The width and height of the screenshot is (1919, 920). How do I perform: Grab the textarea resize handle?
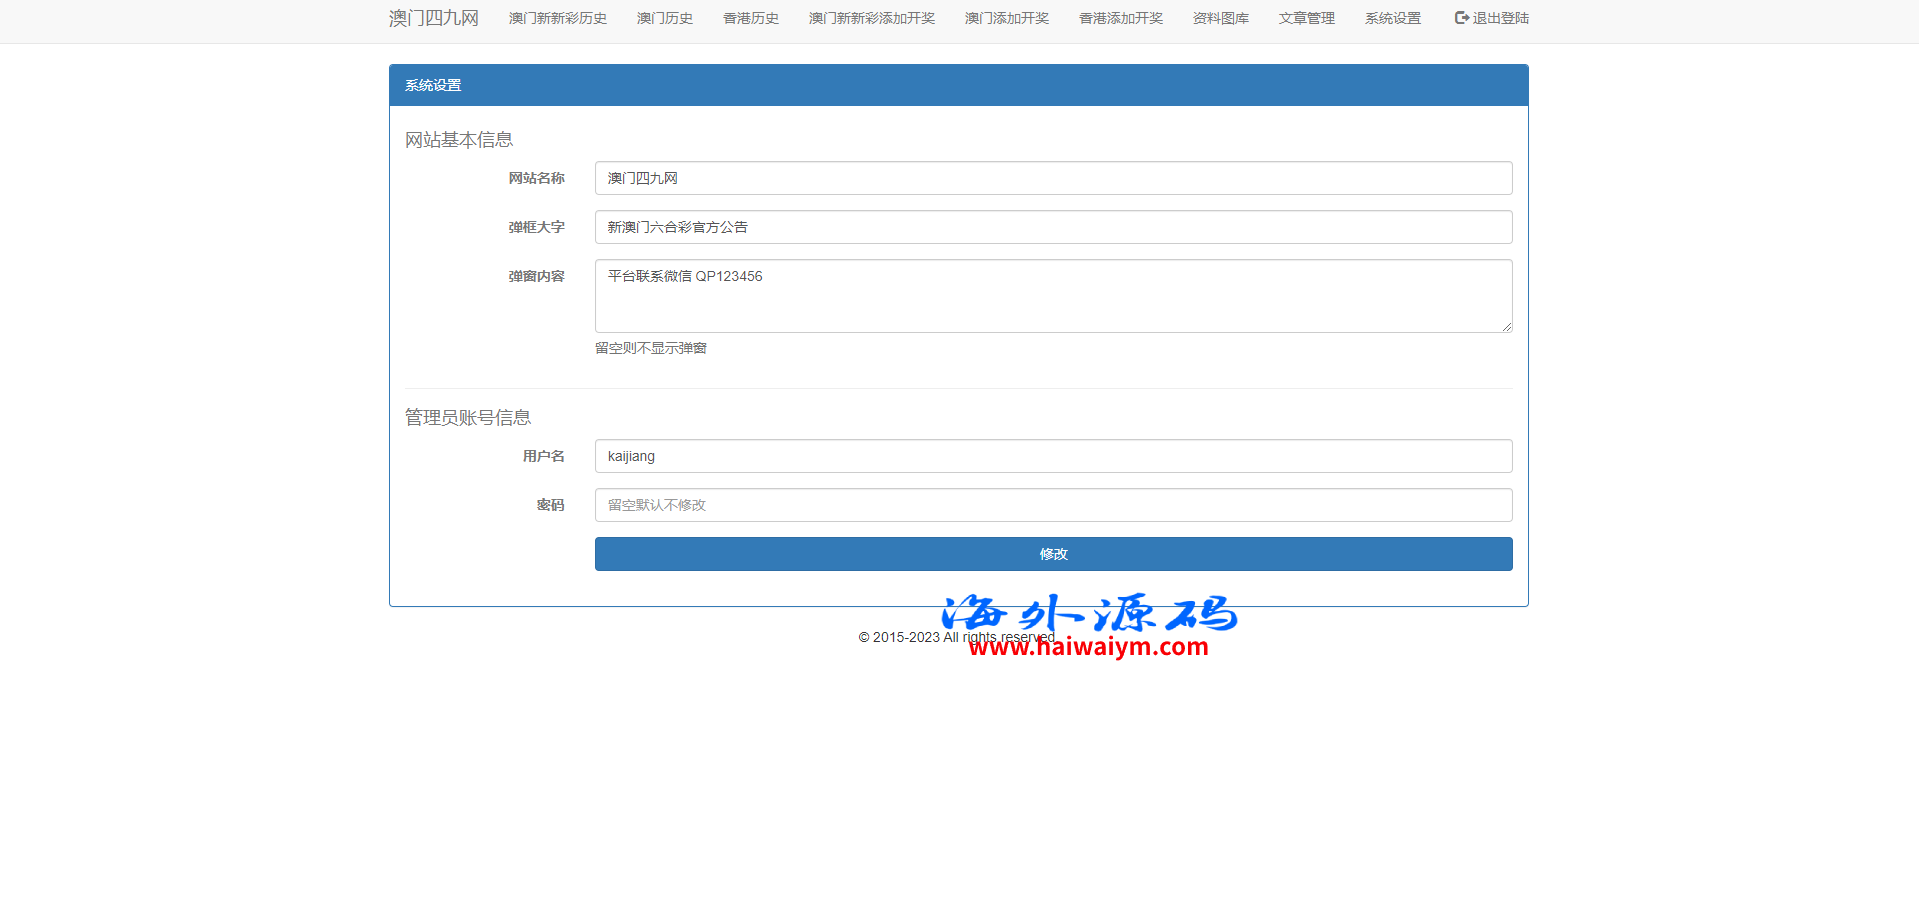tap(1506, 326)
